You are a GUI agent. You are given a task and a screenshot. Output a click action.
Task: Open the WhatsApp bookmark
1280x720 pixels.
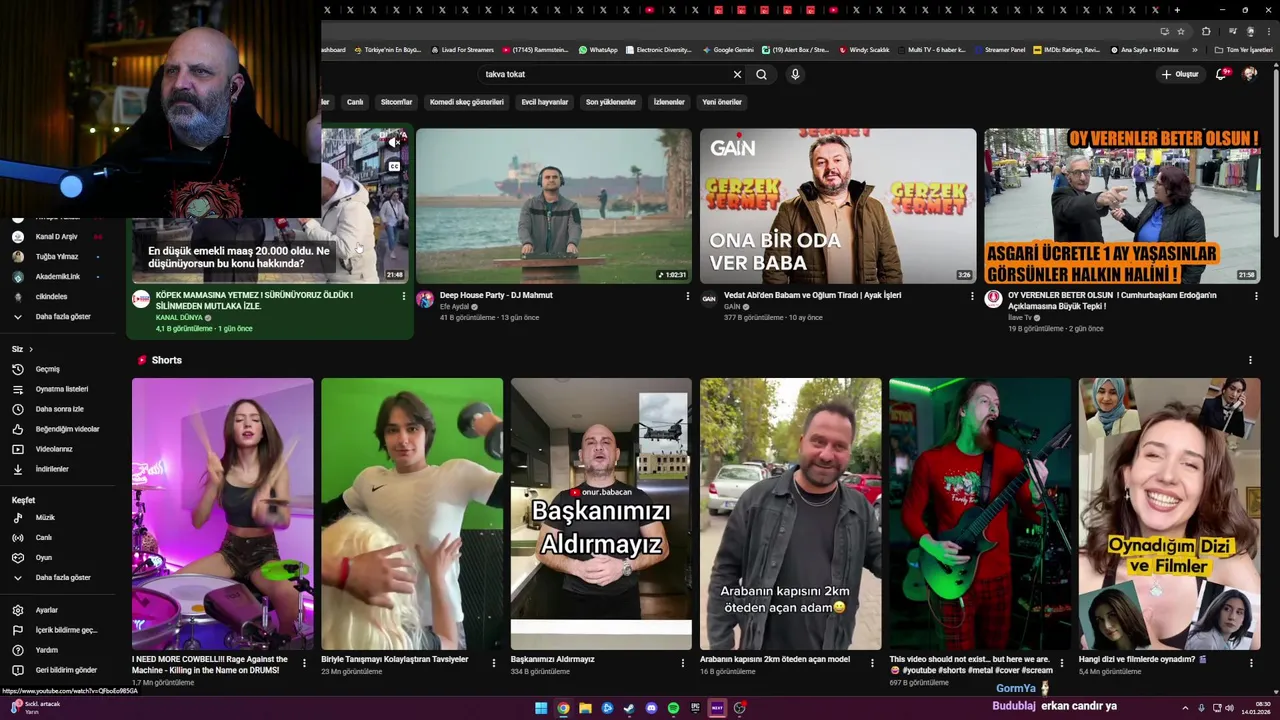tap(597, 49)
